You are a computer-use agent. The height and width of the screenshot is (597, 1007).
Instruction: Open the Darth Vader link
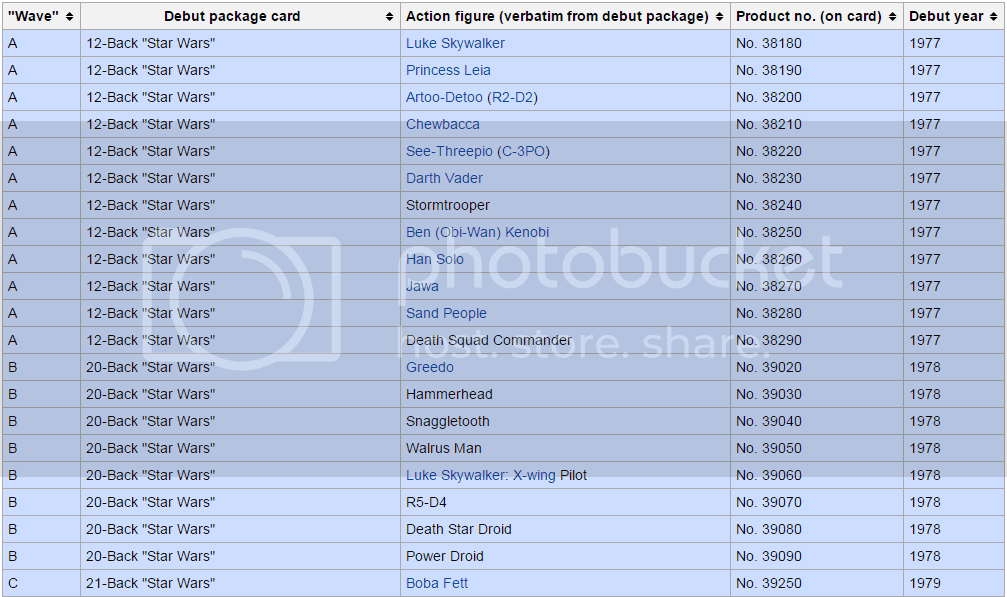coord(444,178)
